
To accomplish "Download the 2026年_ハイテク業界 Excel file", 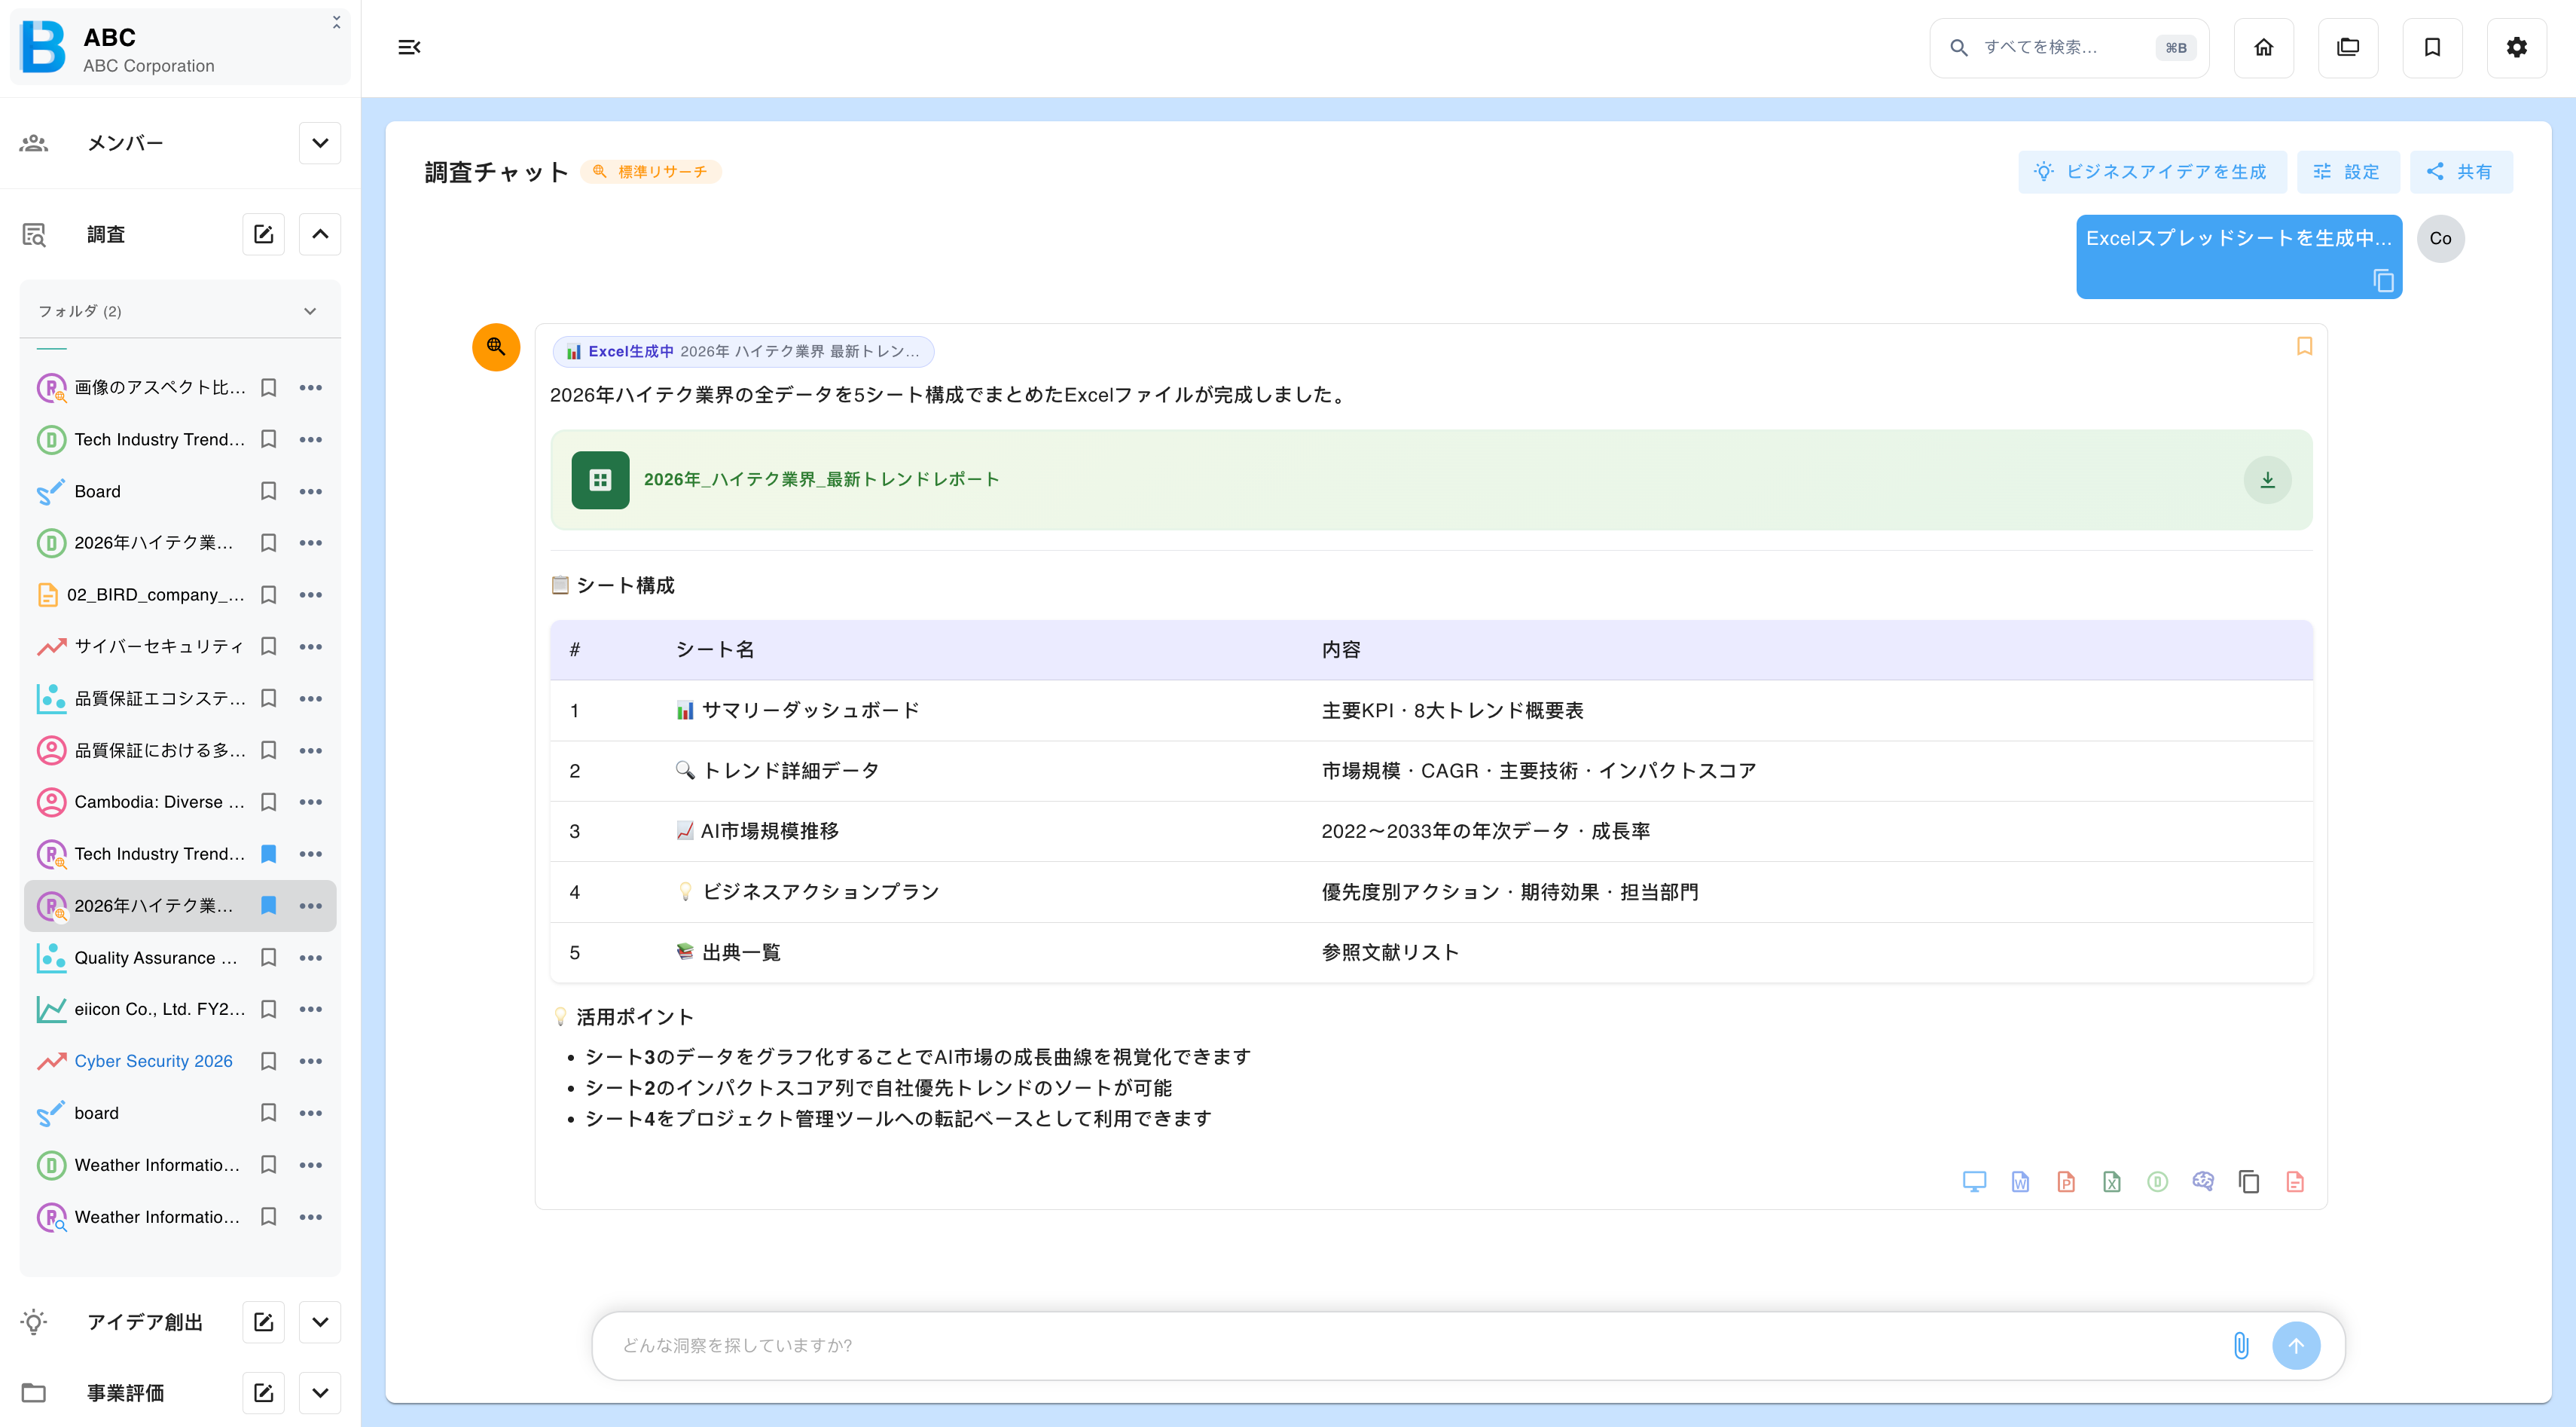I will pyautogui.click(x=2267, y=480).
